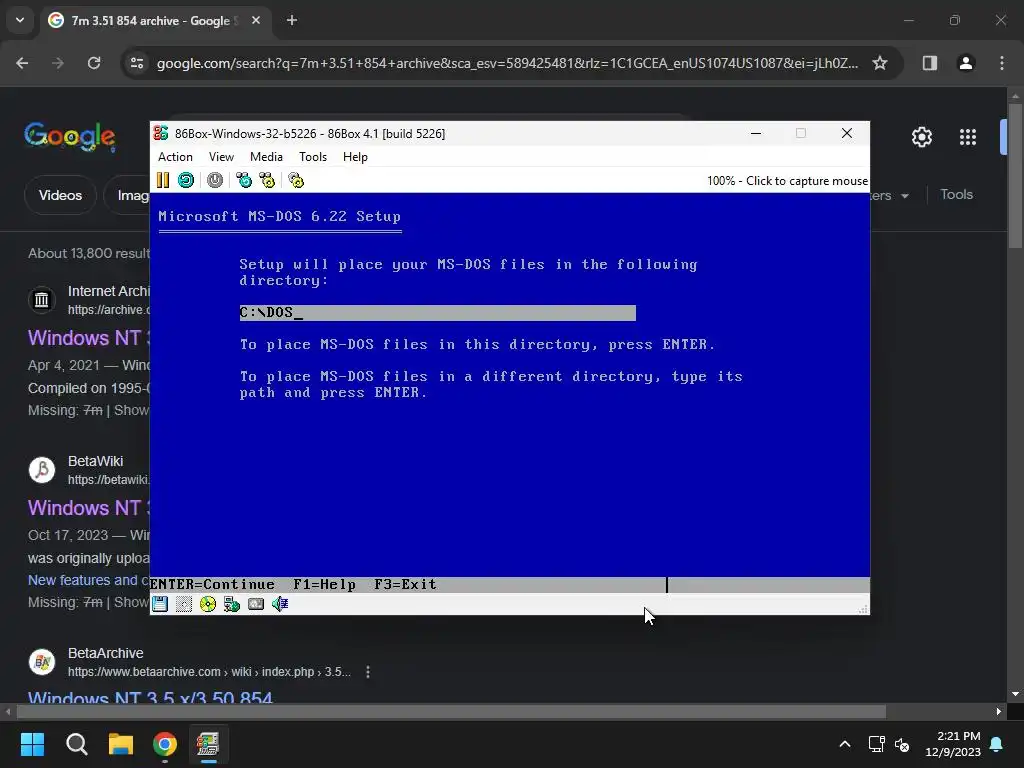Go back to the previous page
Viewport: 1024px width, 768px height.
pos(22,63)
